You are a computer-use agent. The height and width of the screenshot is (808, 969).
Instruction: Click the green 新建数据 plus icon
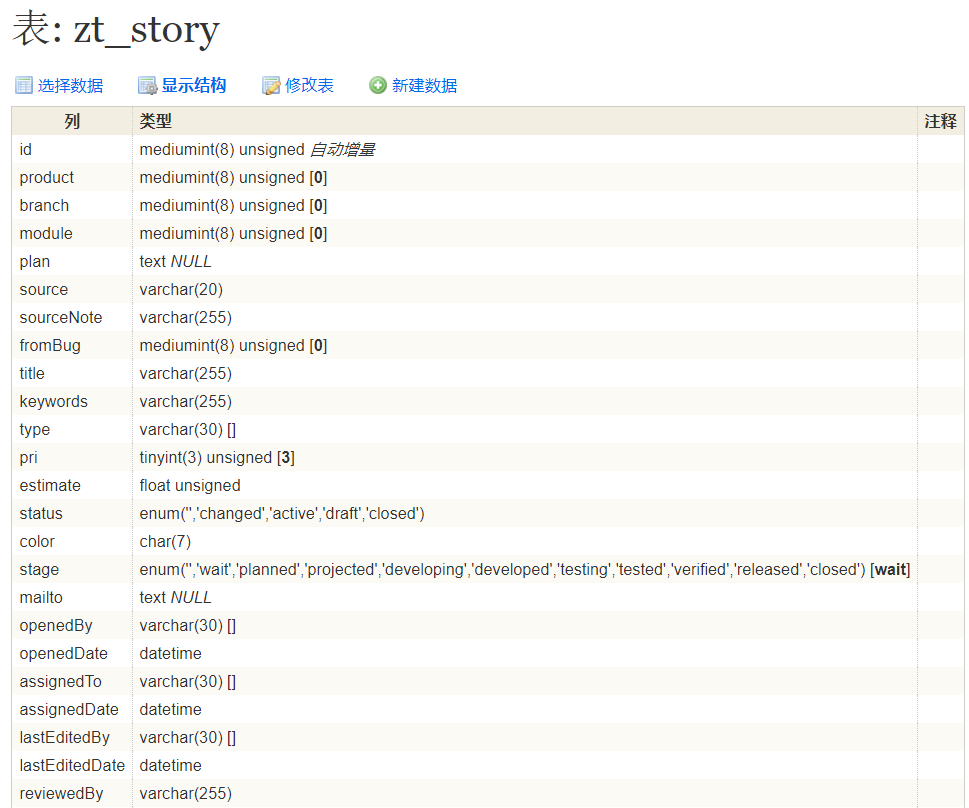pos(378,85)
